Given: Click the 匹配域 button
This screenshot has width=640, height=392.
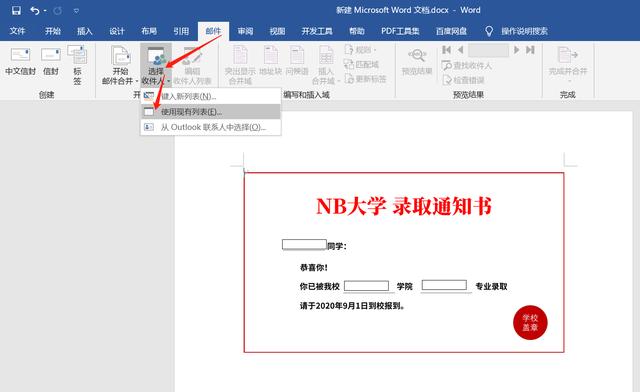Looking at the screenshot, I should click(361, 64).
